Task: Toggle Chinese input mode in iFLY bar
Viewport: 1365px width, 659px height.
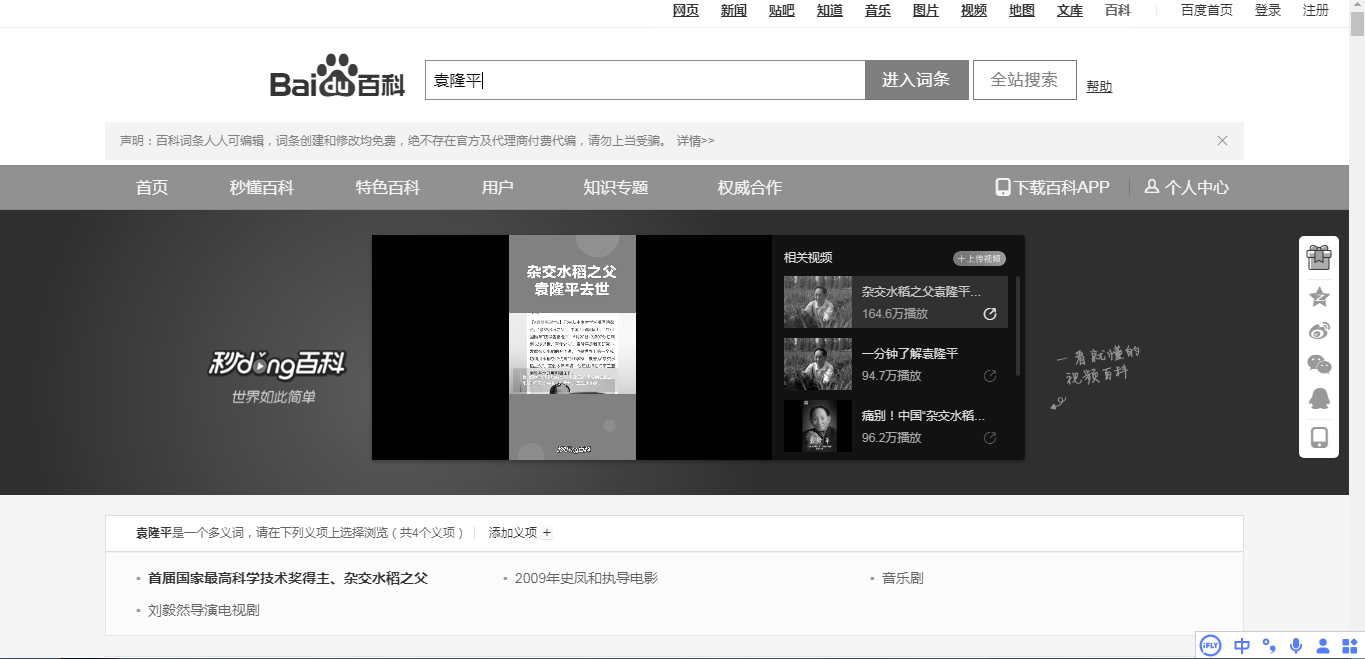Action: point(1242,646)
